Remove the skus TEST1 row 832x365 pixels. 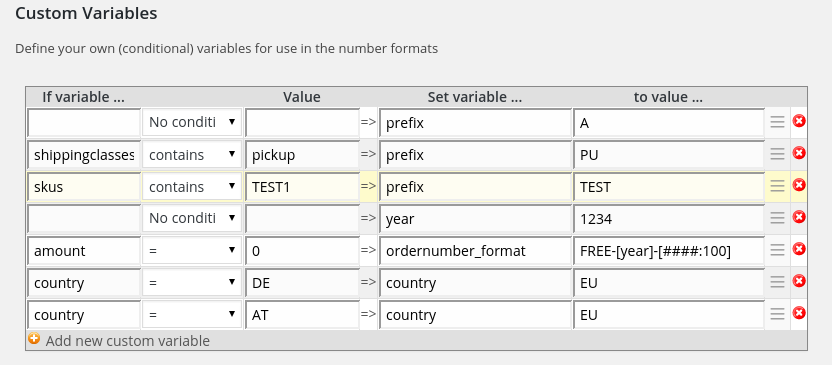[x=799, y=185]
